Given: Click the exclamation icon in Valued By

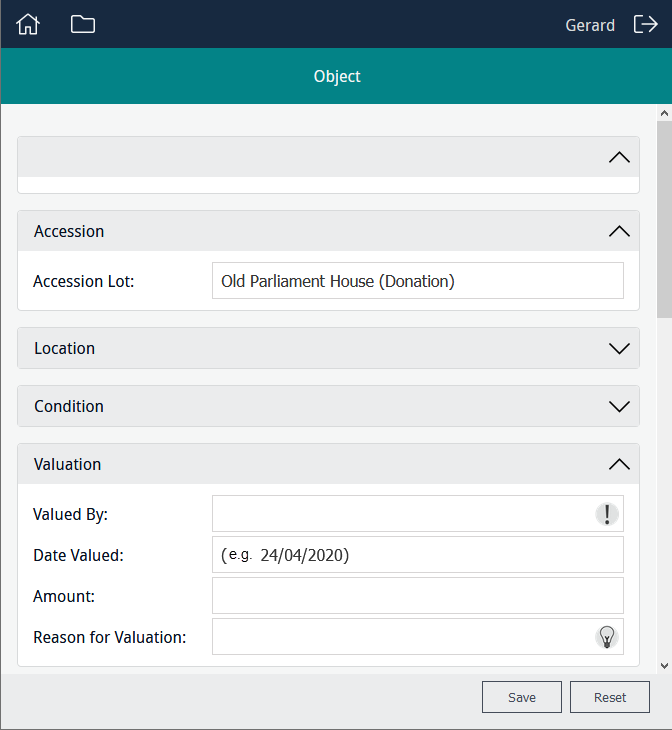Looking at the screenshot, I should 607,514.
